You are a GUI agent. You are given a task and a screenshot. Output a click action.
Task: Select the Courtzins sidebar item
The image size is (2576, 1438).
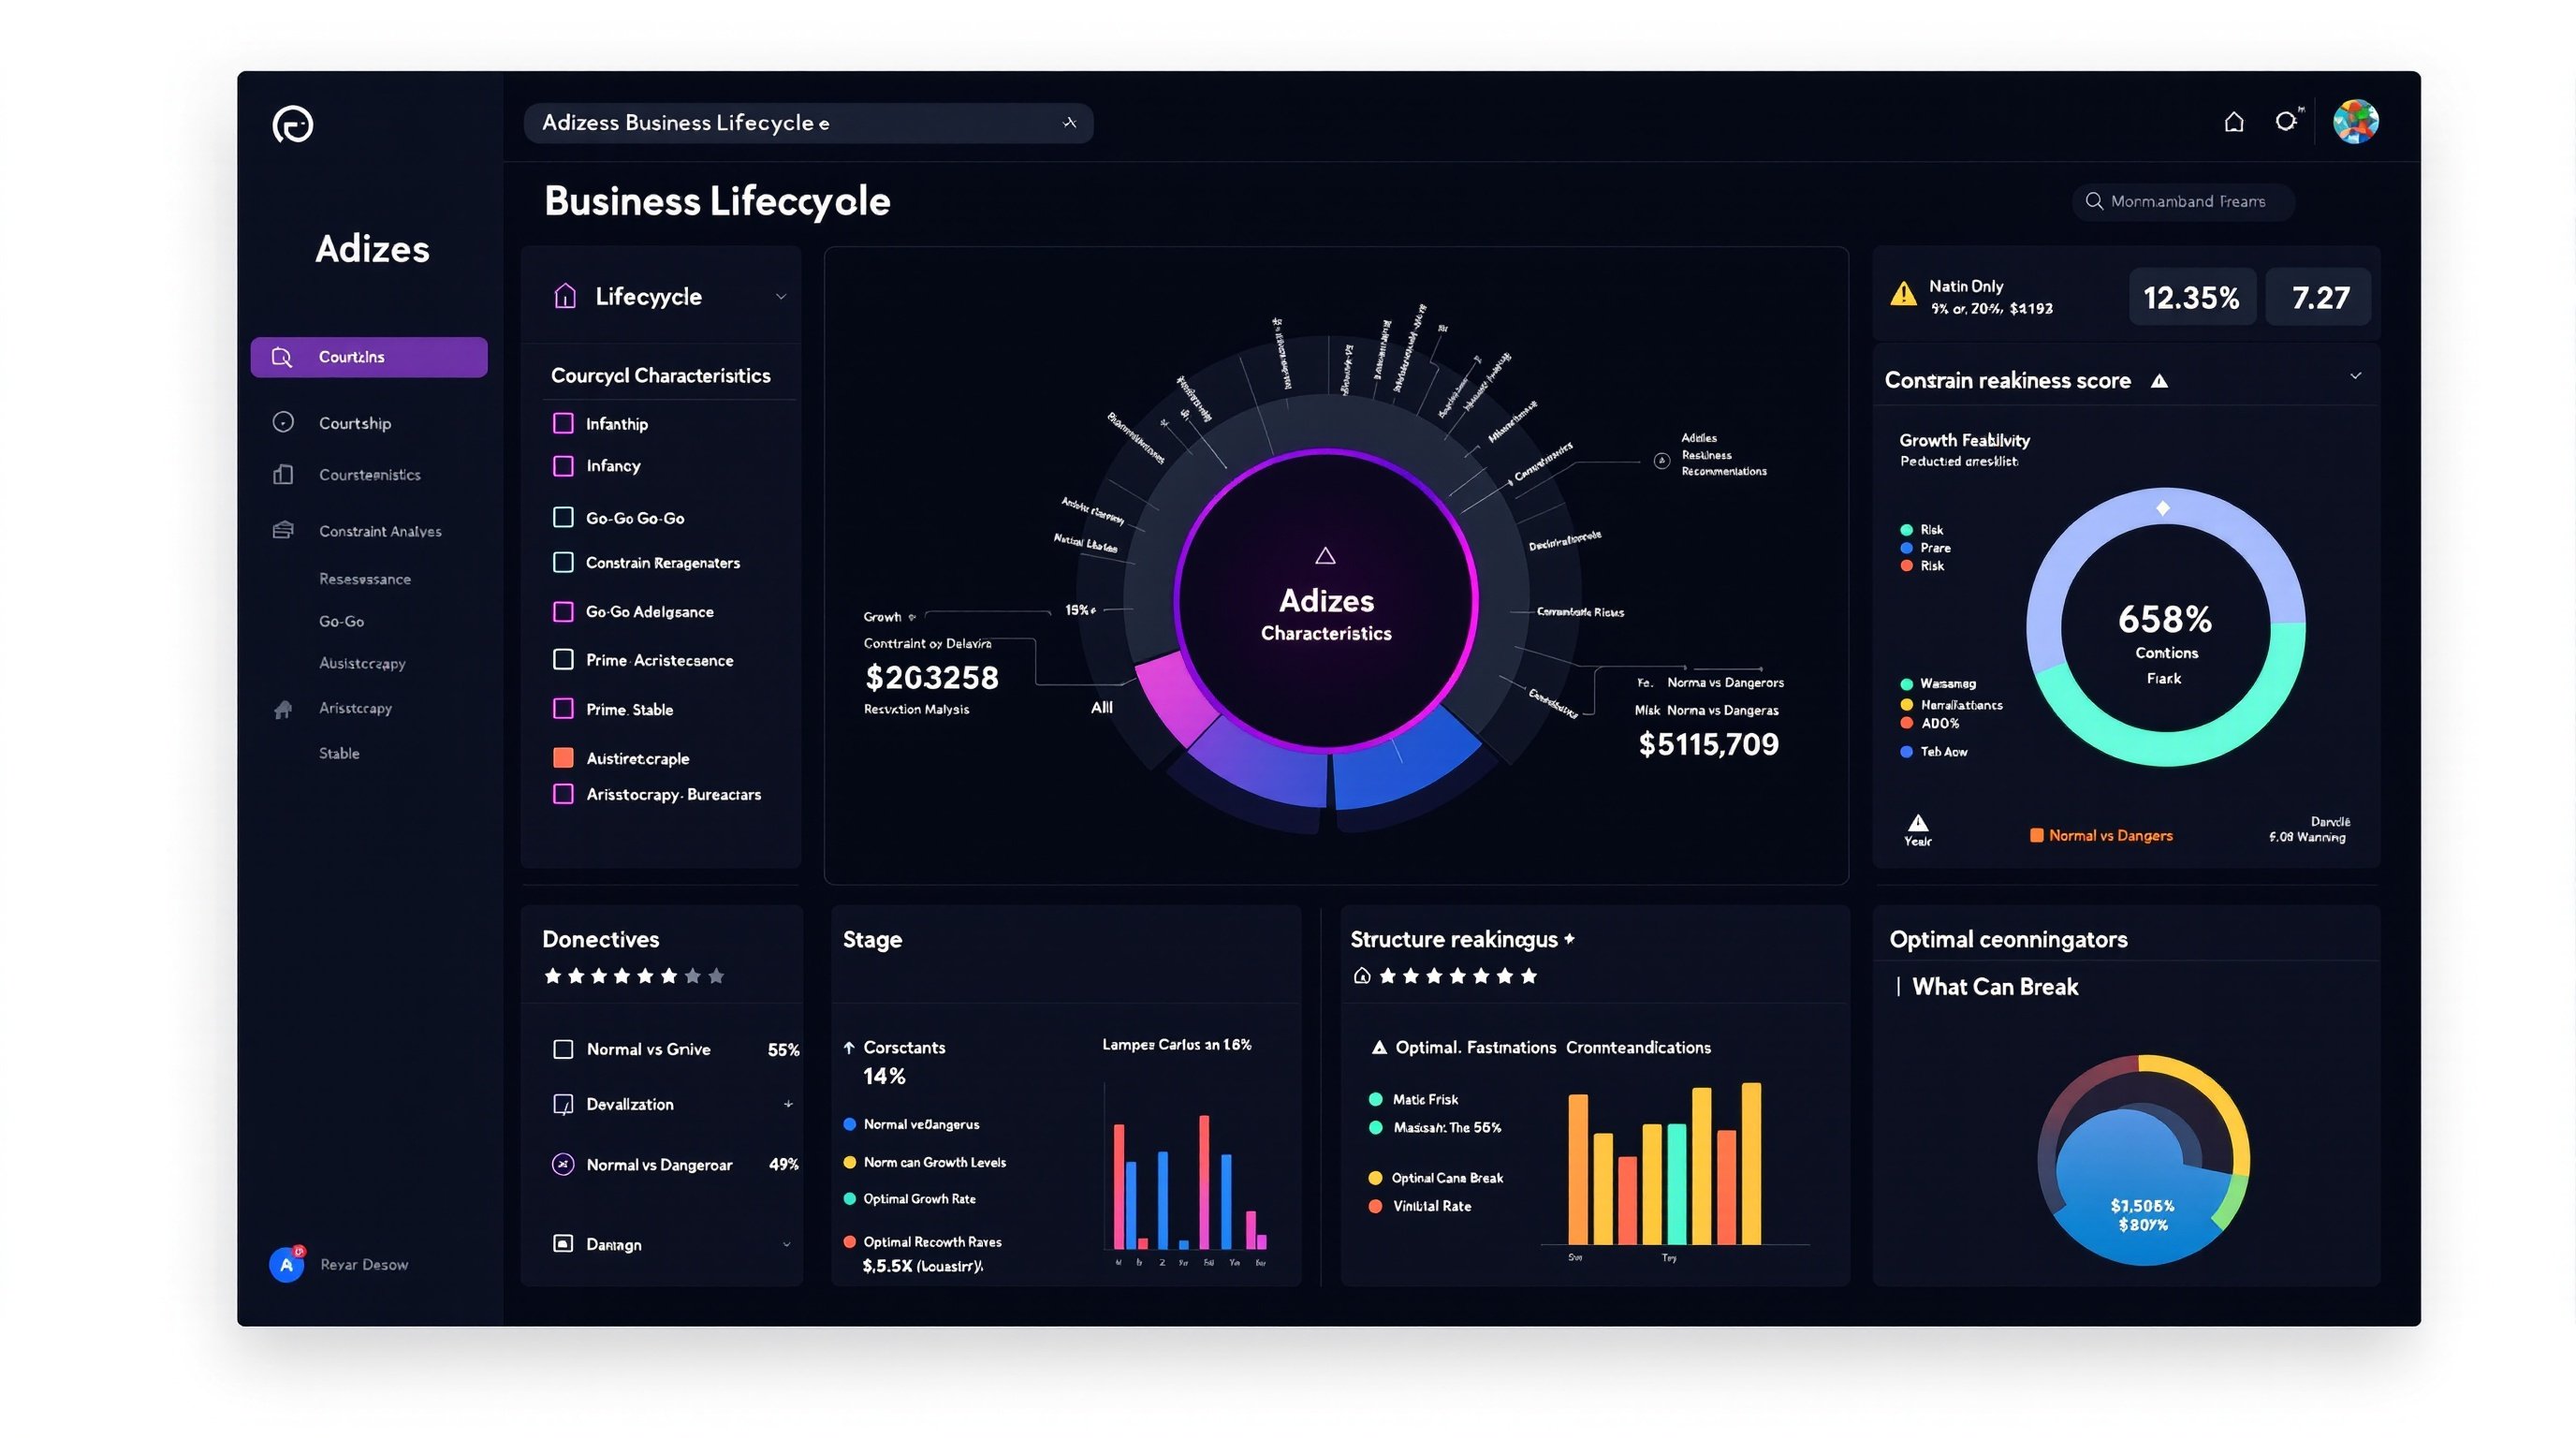click(x=368, y=357)
